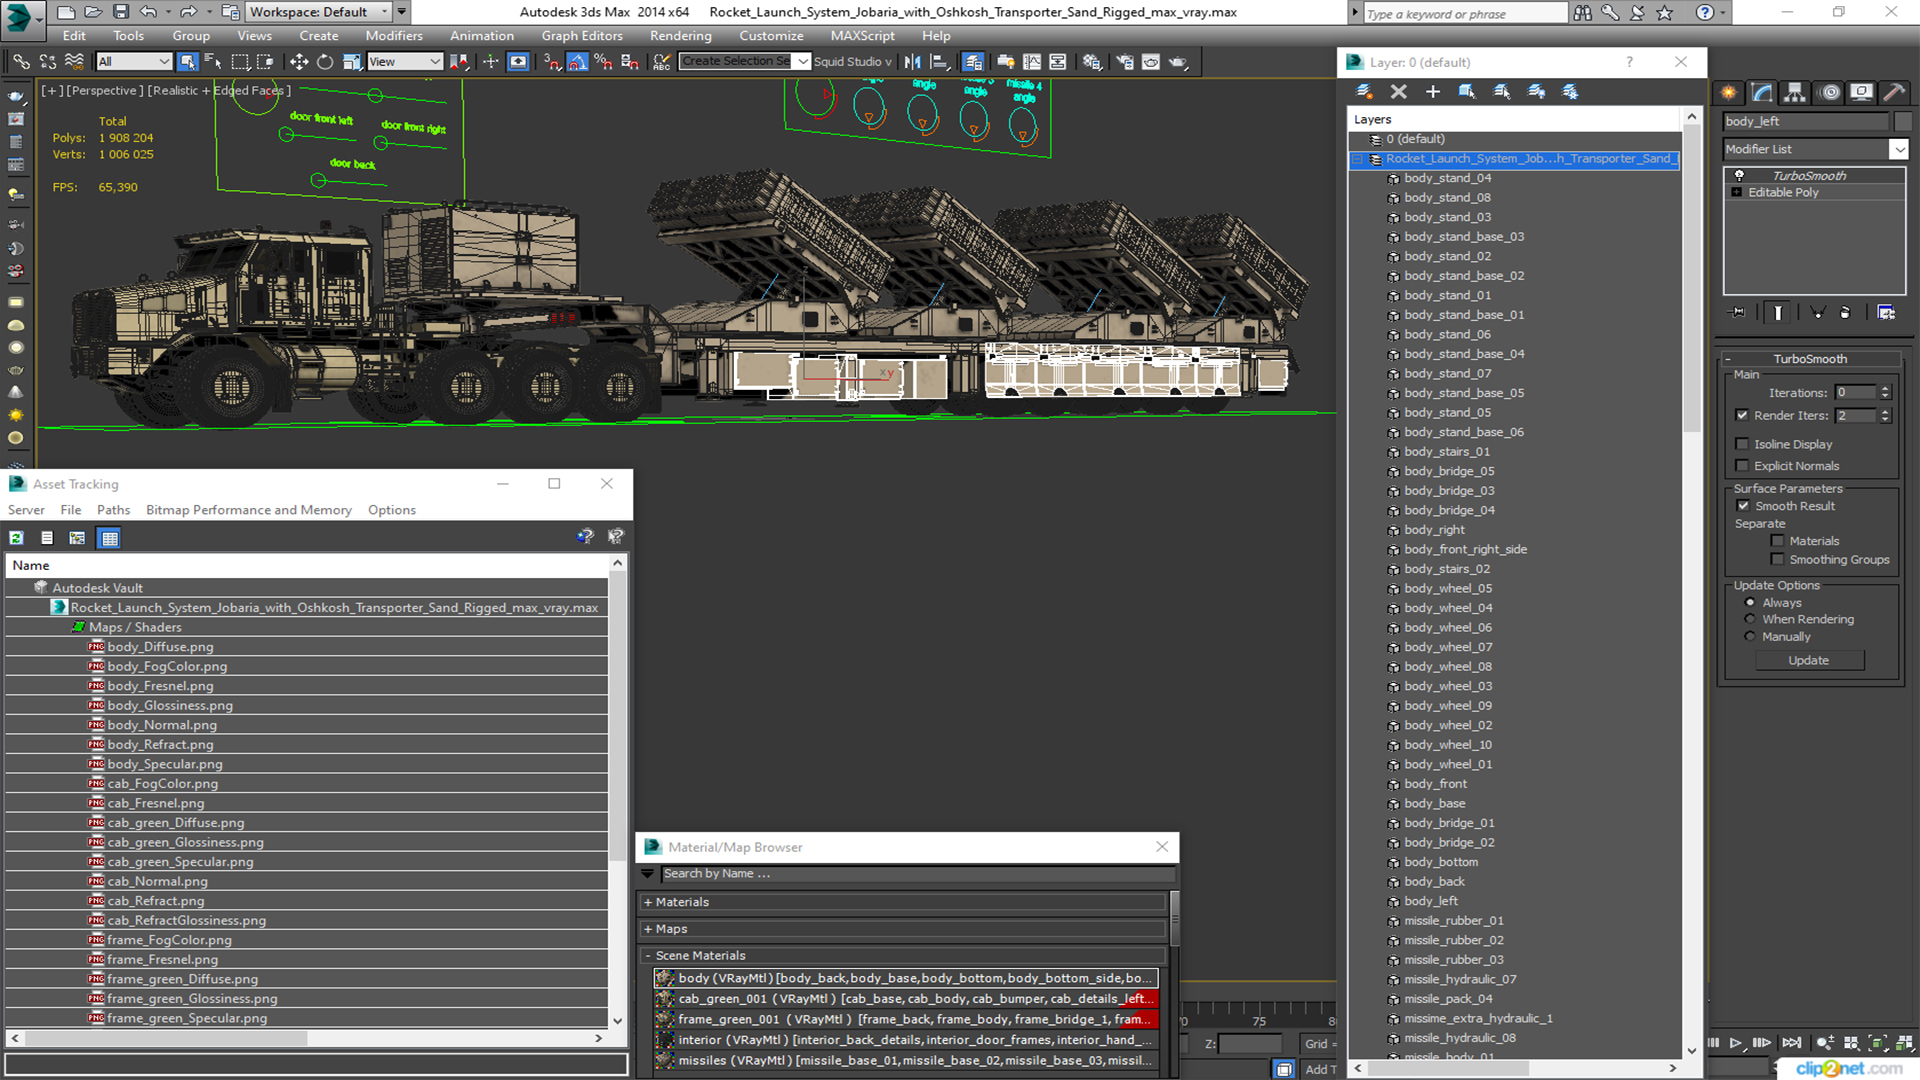
Task: Open the reference coordinate View dropdown
Action: tap(405, 62)
